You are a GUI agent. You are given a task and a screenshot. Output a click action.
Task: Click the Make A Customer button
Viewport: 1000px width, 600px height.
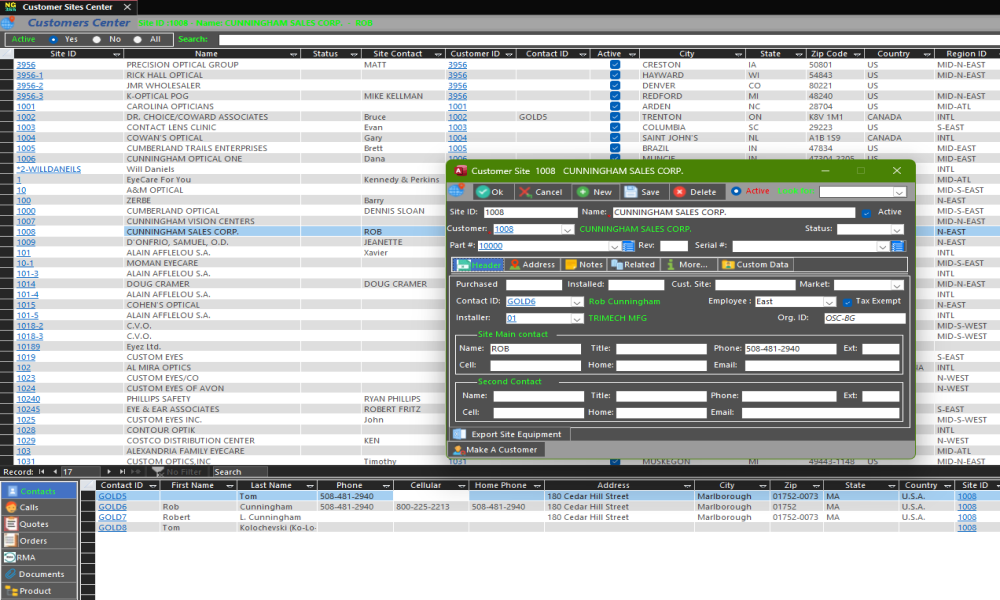tap(494, 450)
